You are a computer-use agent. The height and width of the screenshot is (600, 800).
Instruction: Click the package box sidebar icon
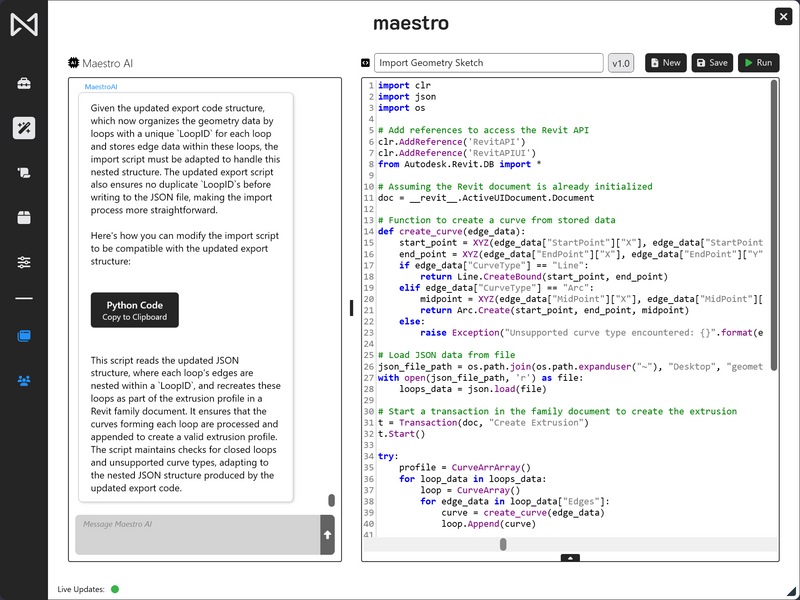(24, 217)
